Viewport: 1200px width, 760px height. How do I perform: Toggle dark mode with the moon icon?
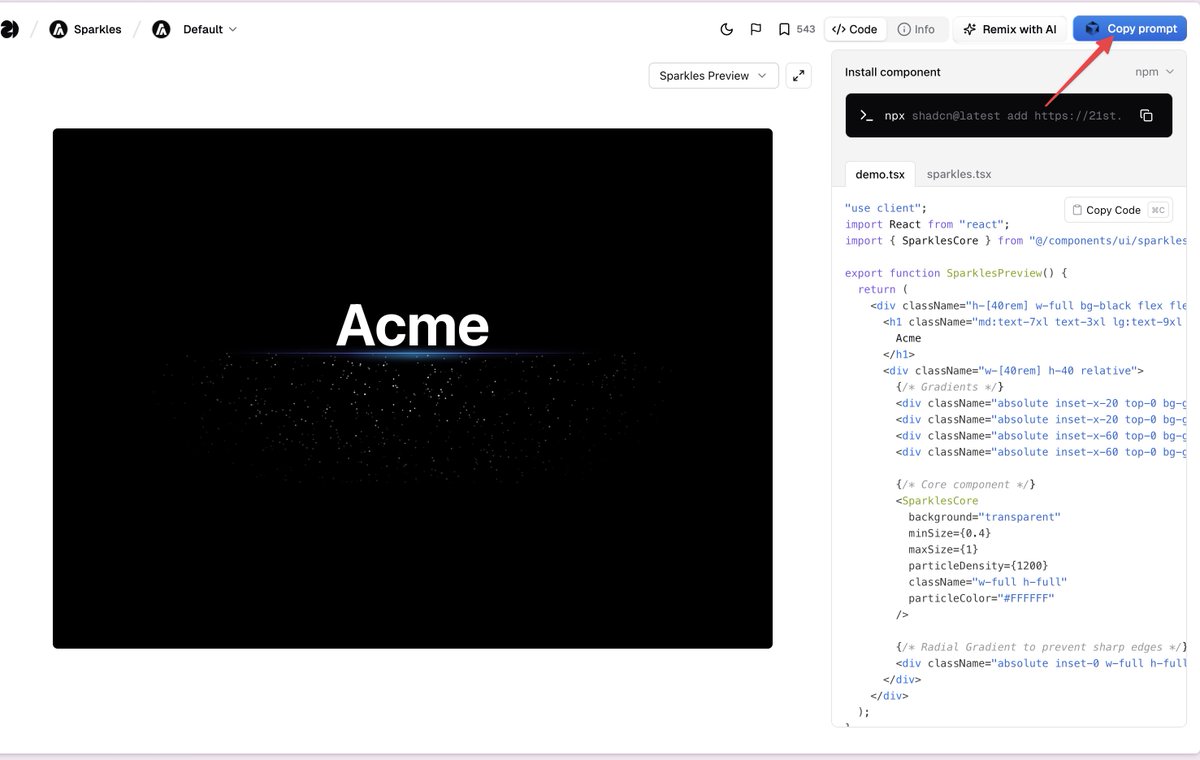[727, 29]
